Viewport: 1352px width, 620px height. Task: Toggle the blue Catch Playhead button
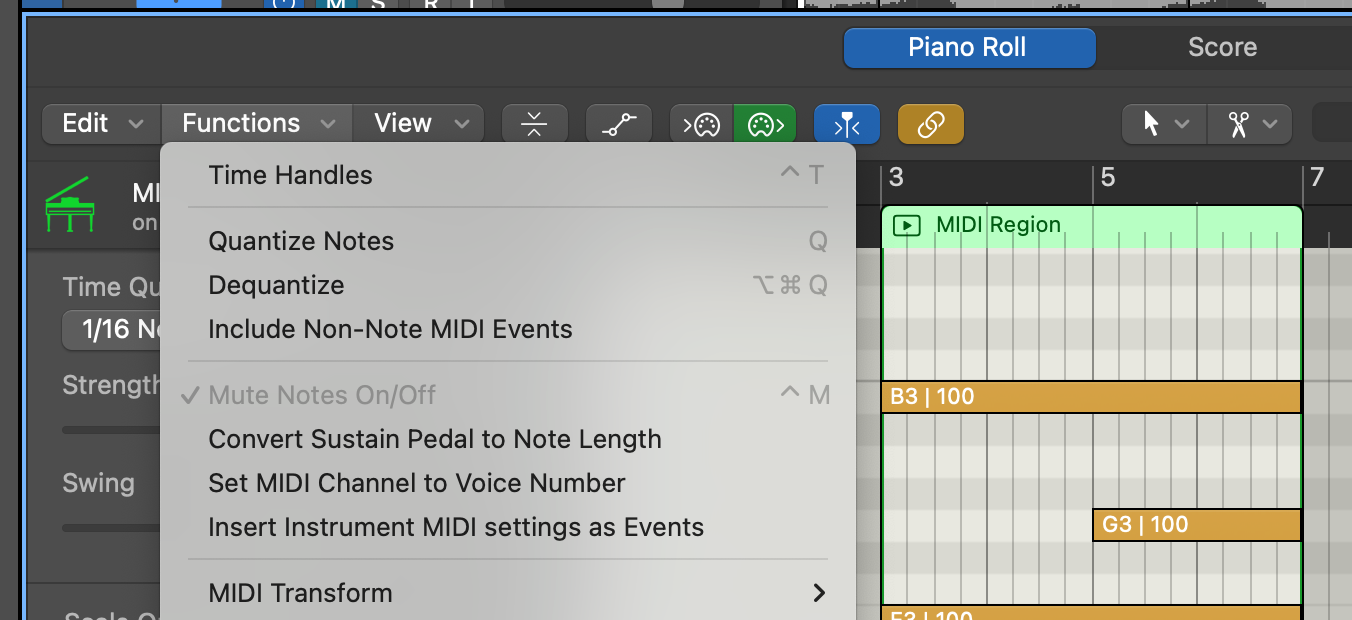(847, 124)
